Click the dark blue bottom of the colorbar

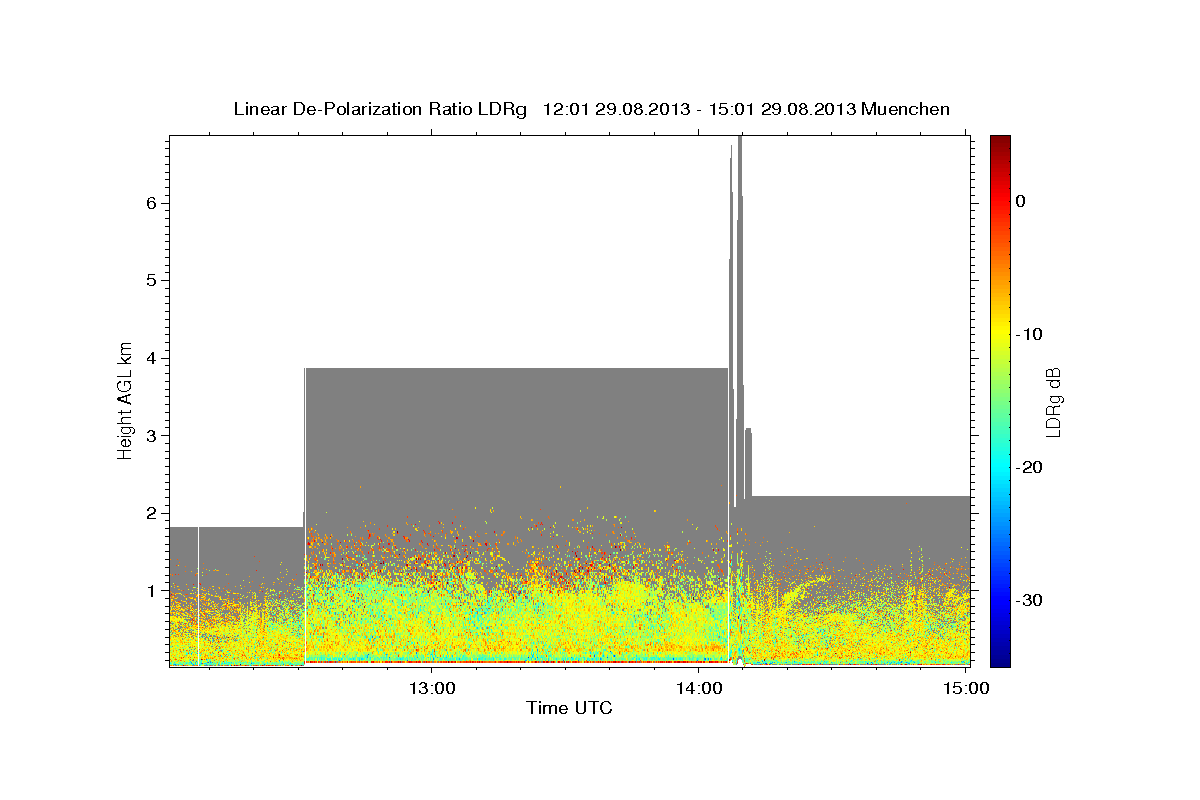click(x=1000, y=655)
